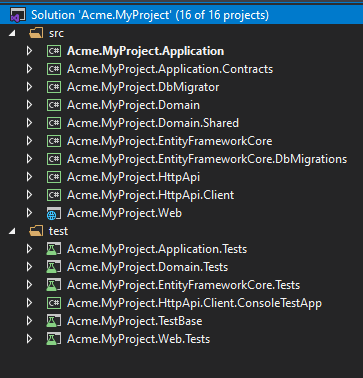Select the Acme.MyProject.HttpApi project
The width and height of the screenshot is (363, 378).
[133, 177]
